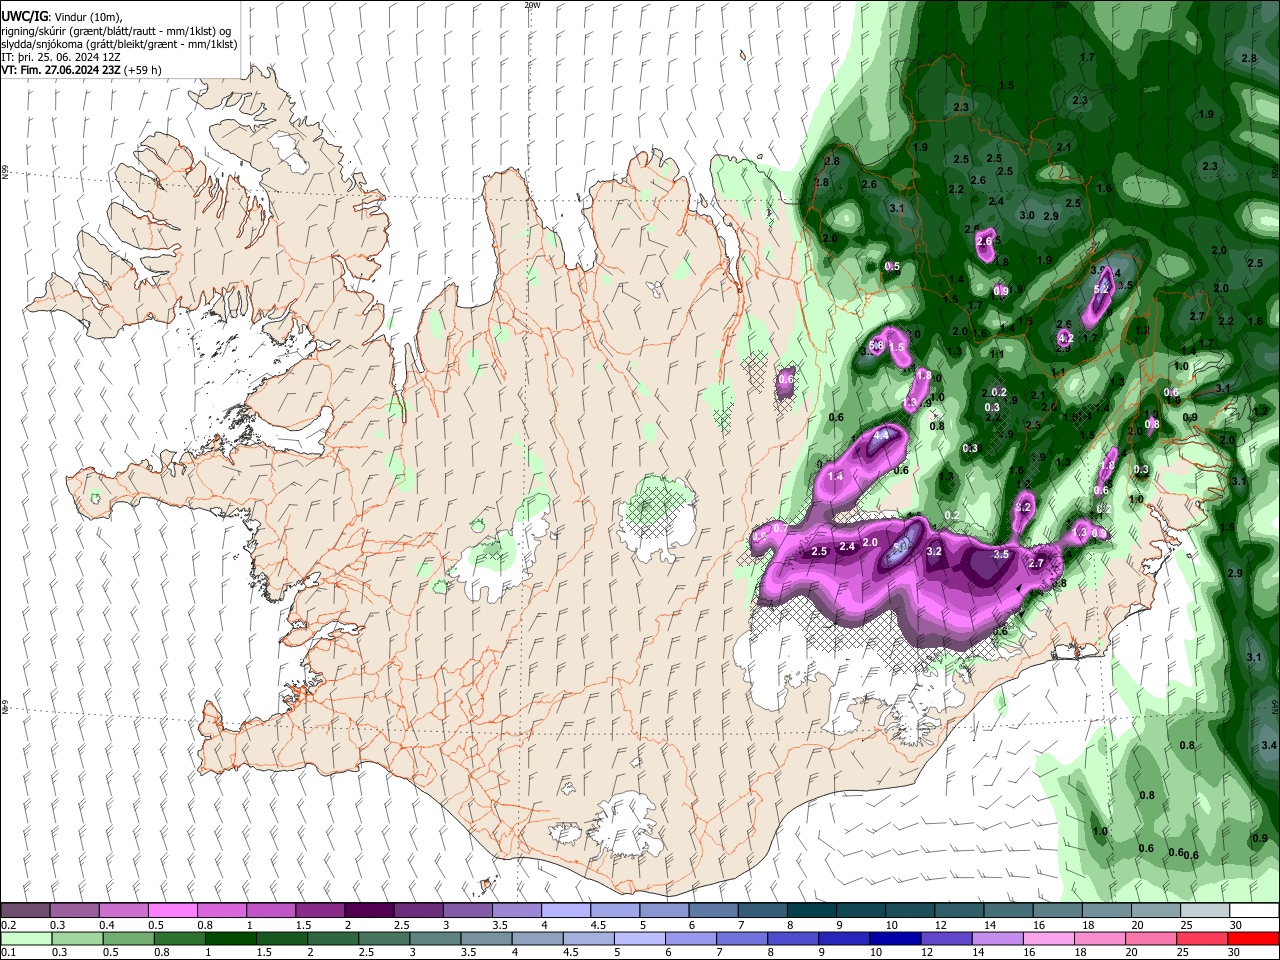Select the '4.5' label in the upper legend
This screenshot has height=960, width=1280.
pyautogui.click(x=599, y=925)
